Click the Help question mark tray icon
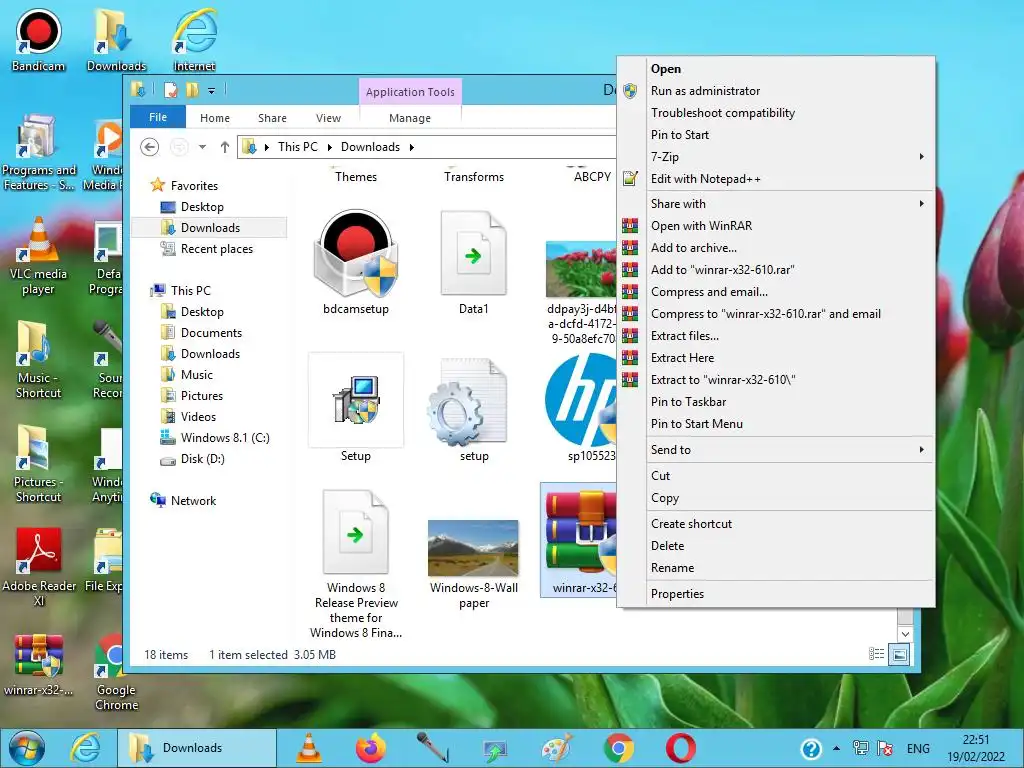Image resolution: width=1024 pixels, height=768 pixels. pyautogui.click(x=810, y=748)
